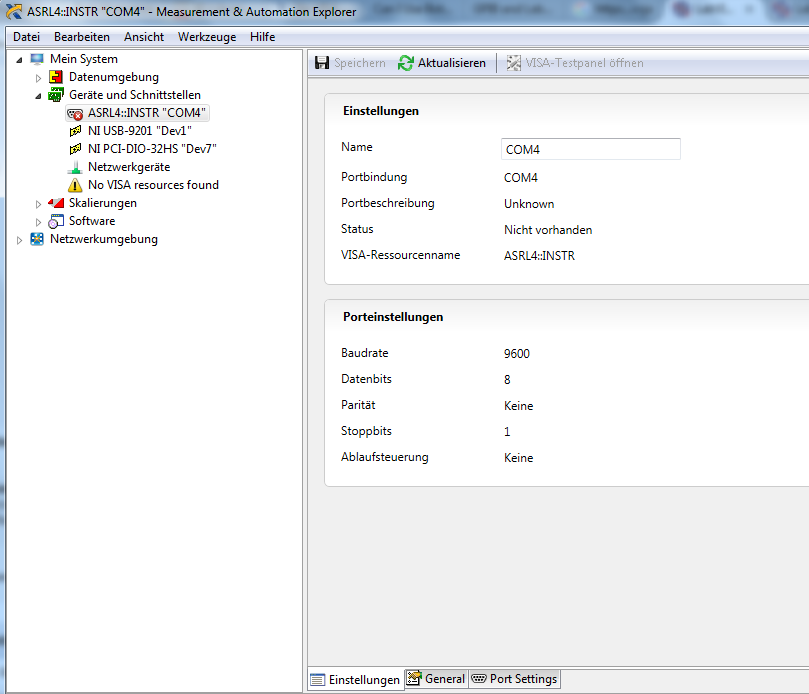
Task: Click the Status value Nicht vorhanden
Action: point(548,230)
